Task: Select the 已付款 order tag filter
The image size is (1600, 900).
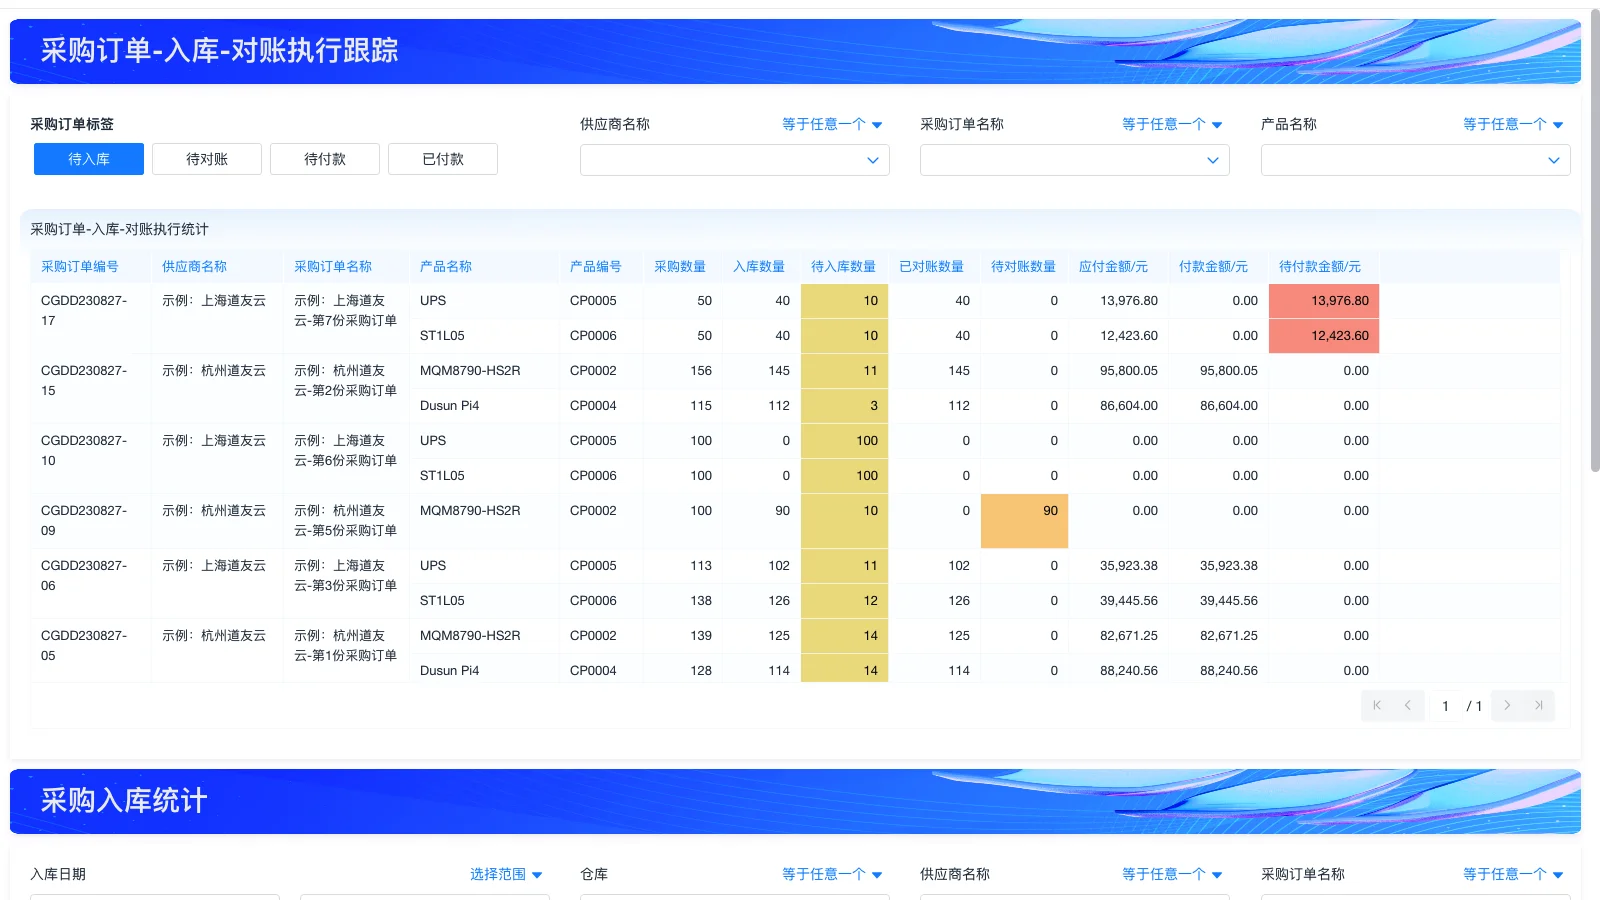Action: 442,158
